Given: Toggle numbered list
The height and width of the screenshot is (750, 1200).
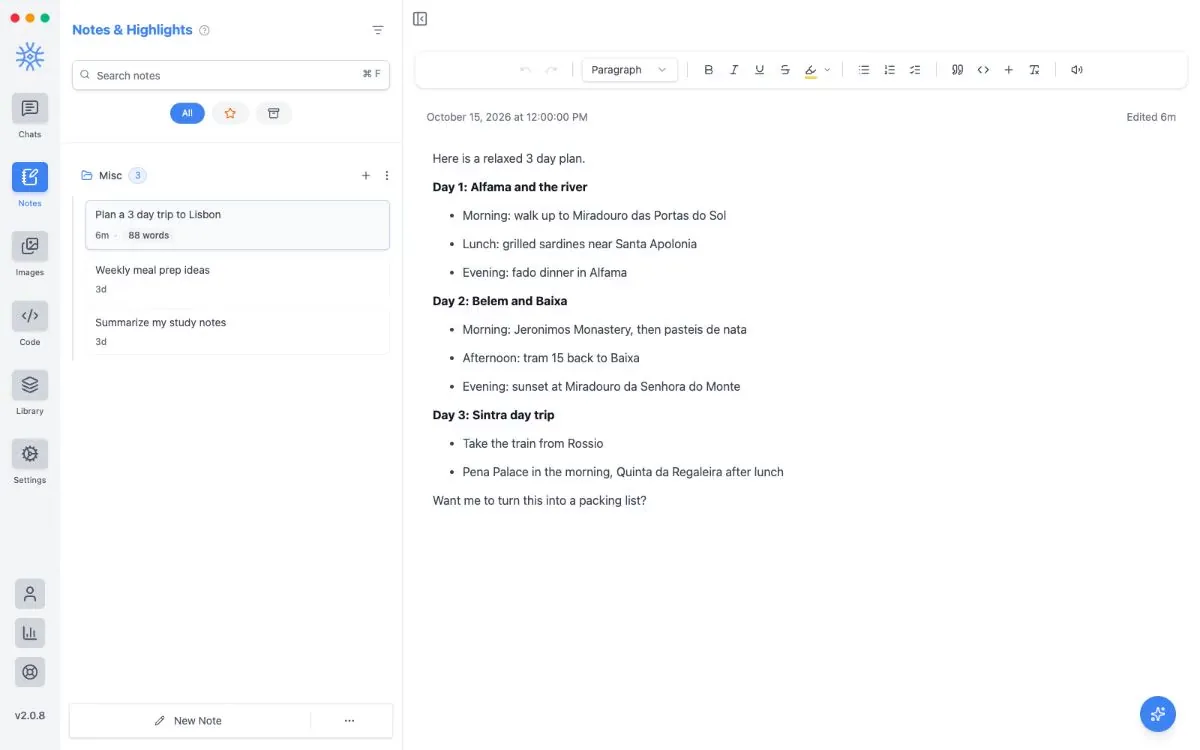Looking at the screenshot, I should (890, 70).
